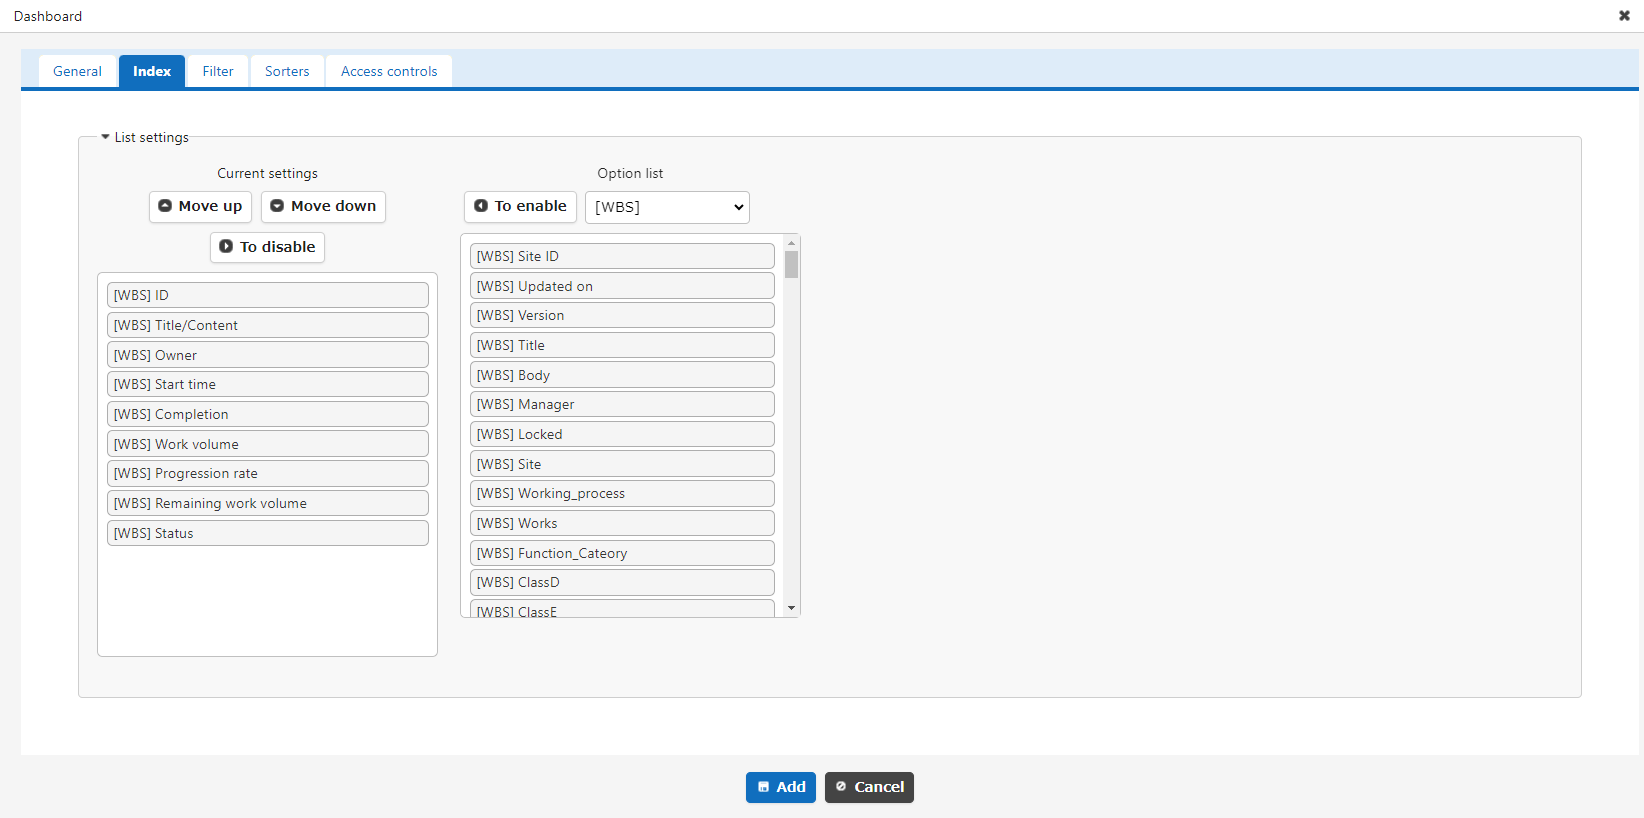Select [WBS] Status in current settings
The image size is (1644, 818).
point(268,533)
